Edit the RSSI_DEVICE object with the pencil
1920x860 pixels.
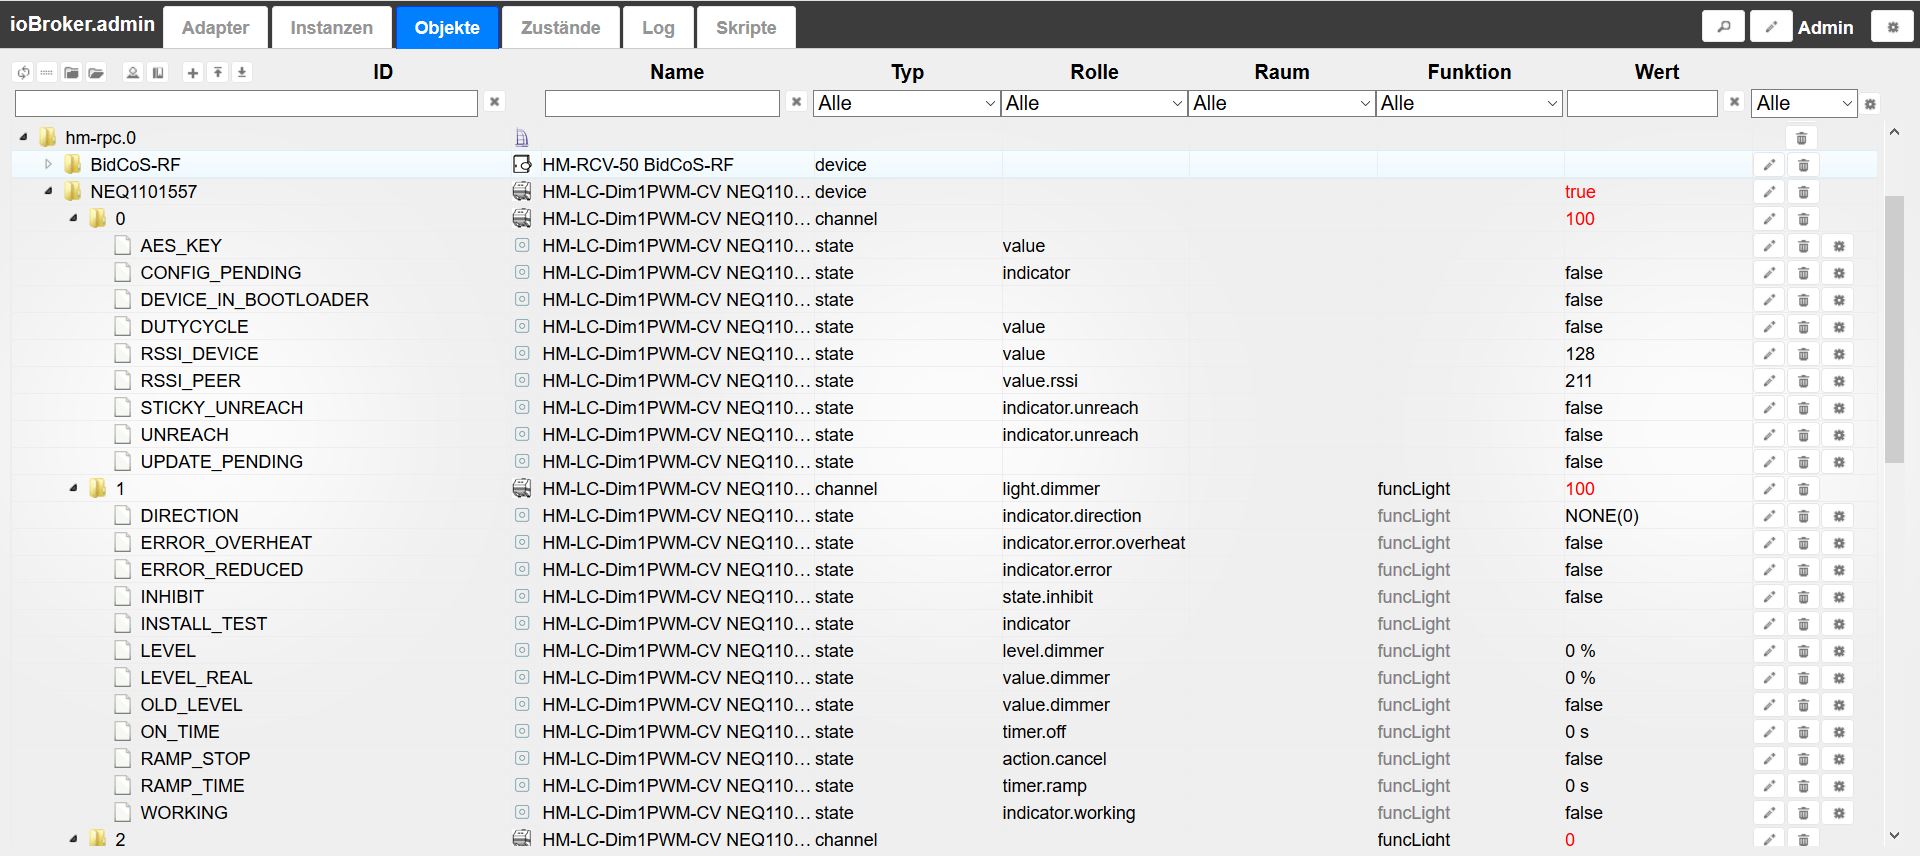(1769, 354)
